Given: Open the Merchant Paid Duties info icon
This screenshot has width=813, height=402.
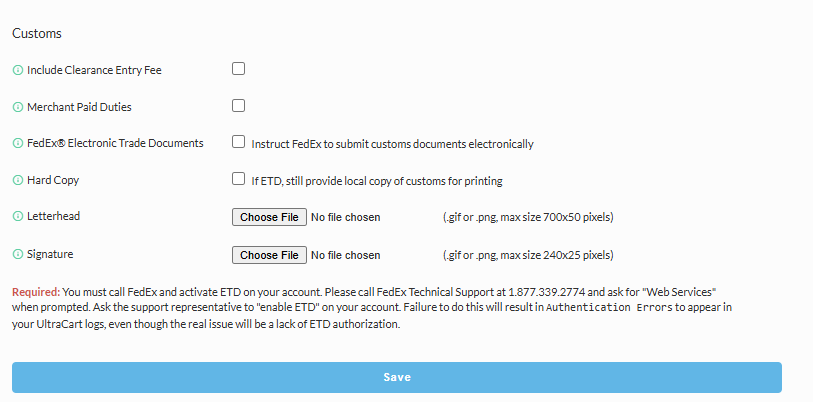Looking at the screenshot, I should click(x=18, y=107).
